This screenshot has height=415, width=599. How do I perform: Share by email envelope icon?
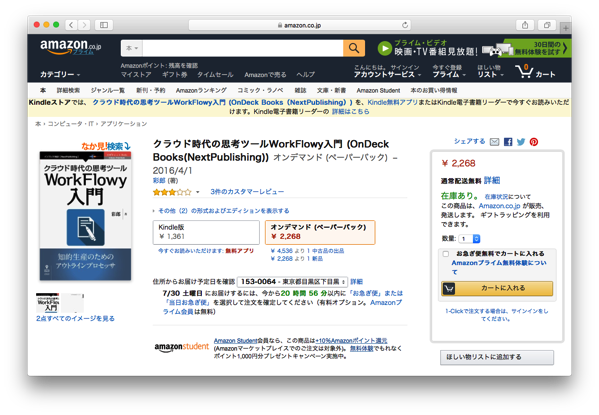(494, 142)
